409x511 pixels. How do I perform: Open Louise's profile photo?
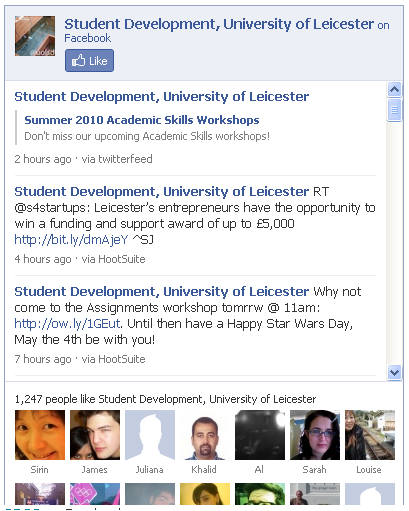(370, 435)
